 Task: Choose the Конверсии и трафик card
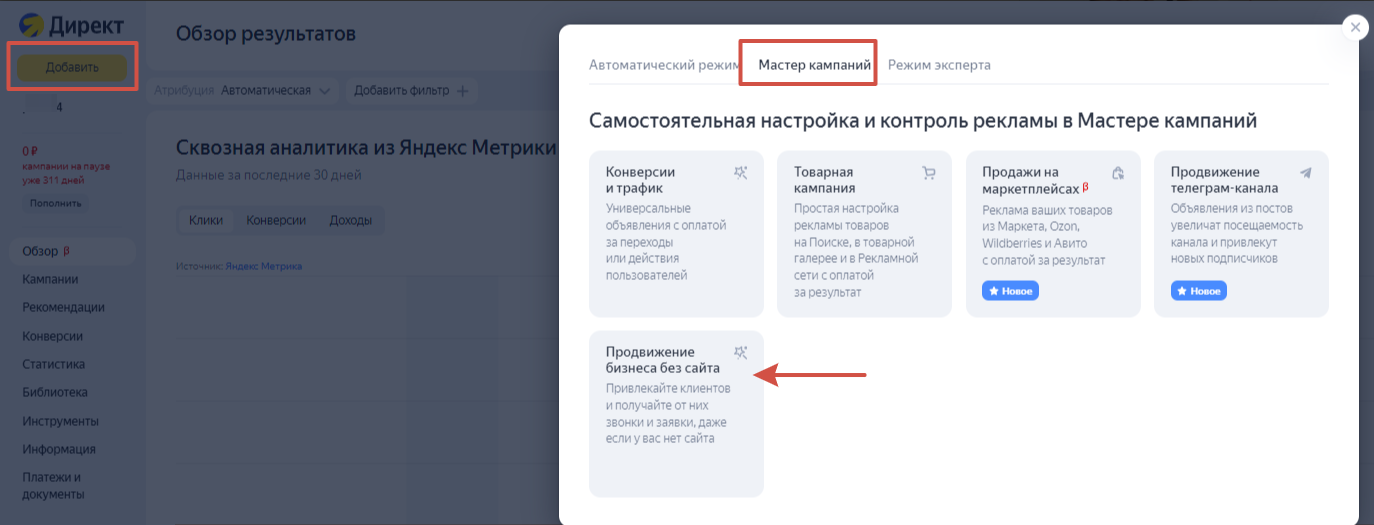coord(676,234)
